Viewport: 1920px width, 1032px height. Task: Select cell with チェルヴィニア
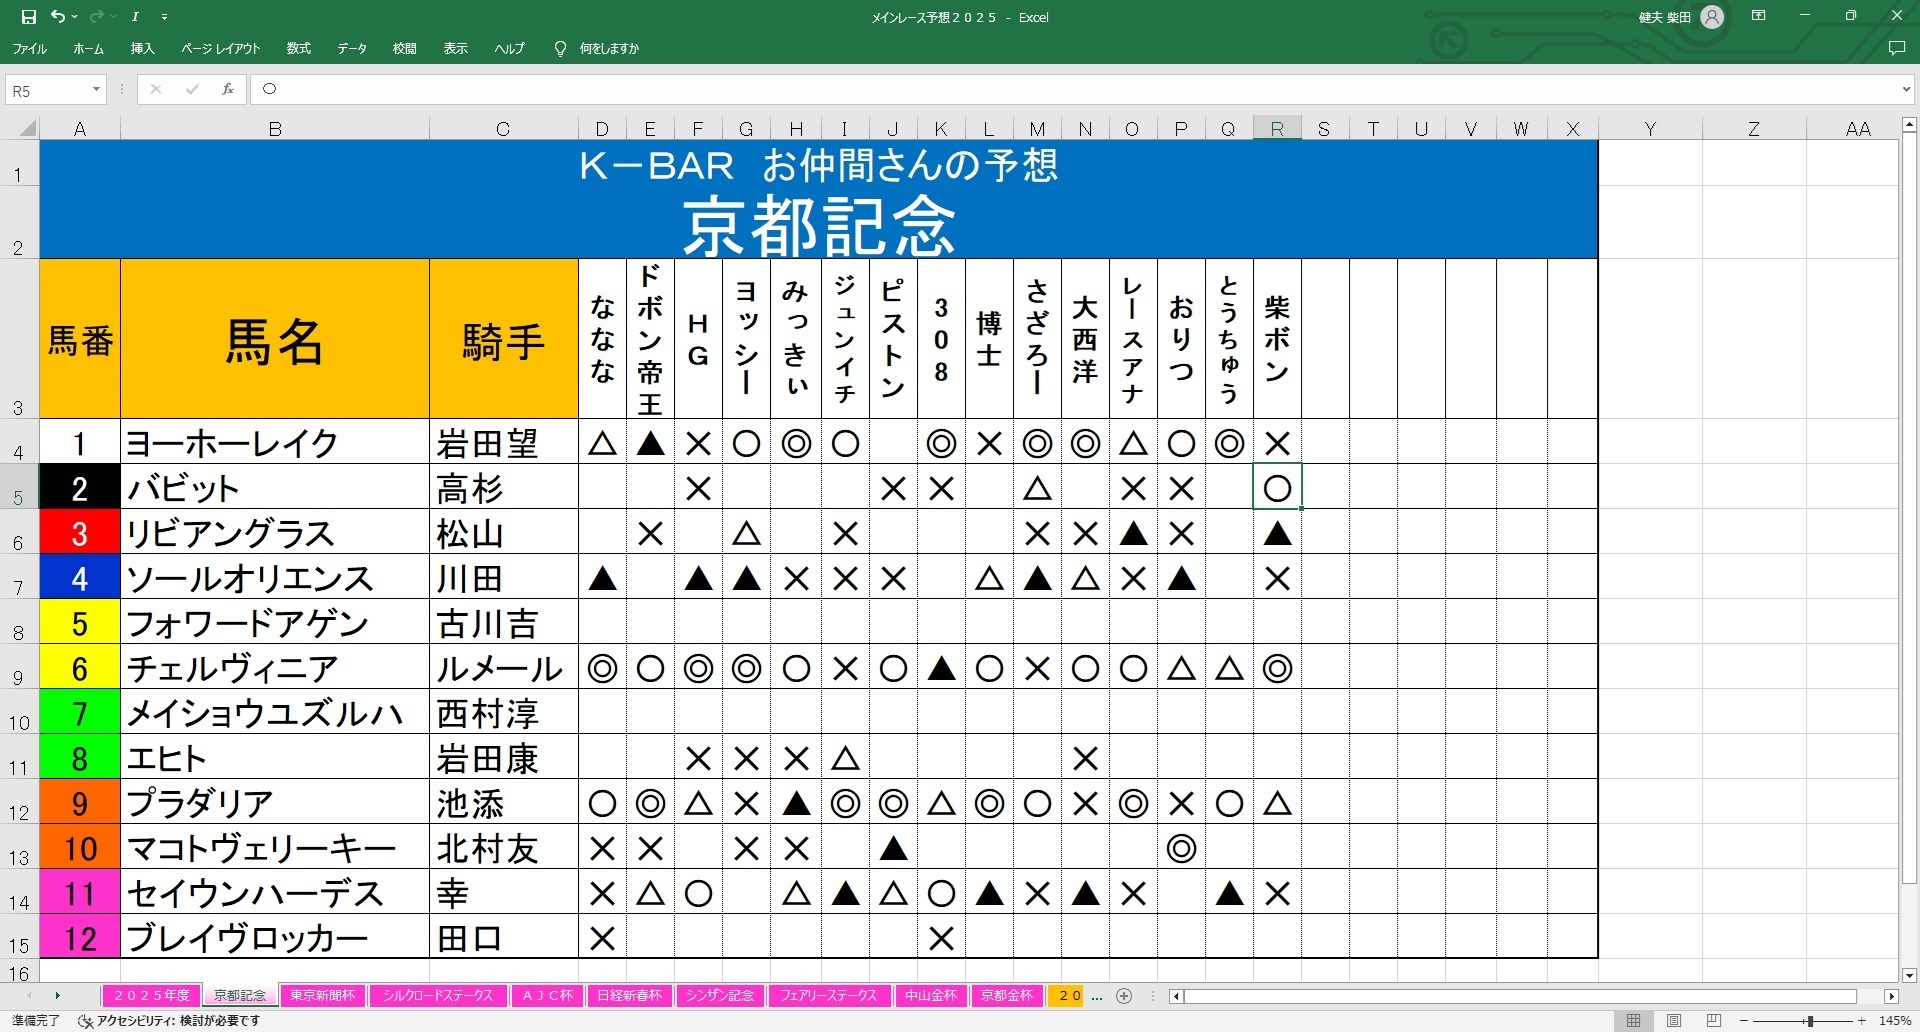click(275, 667)
